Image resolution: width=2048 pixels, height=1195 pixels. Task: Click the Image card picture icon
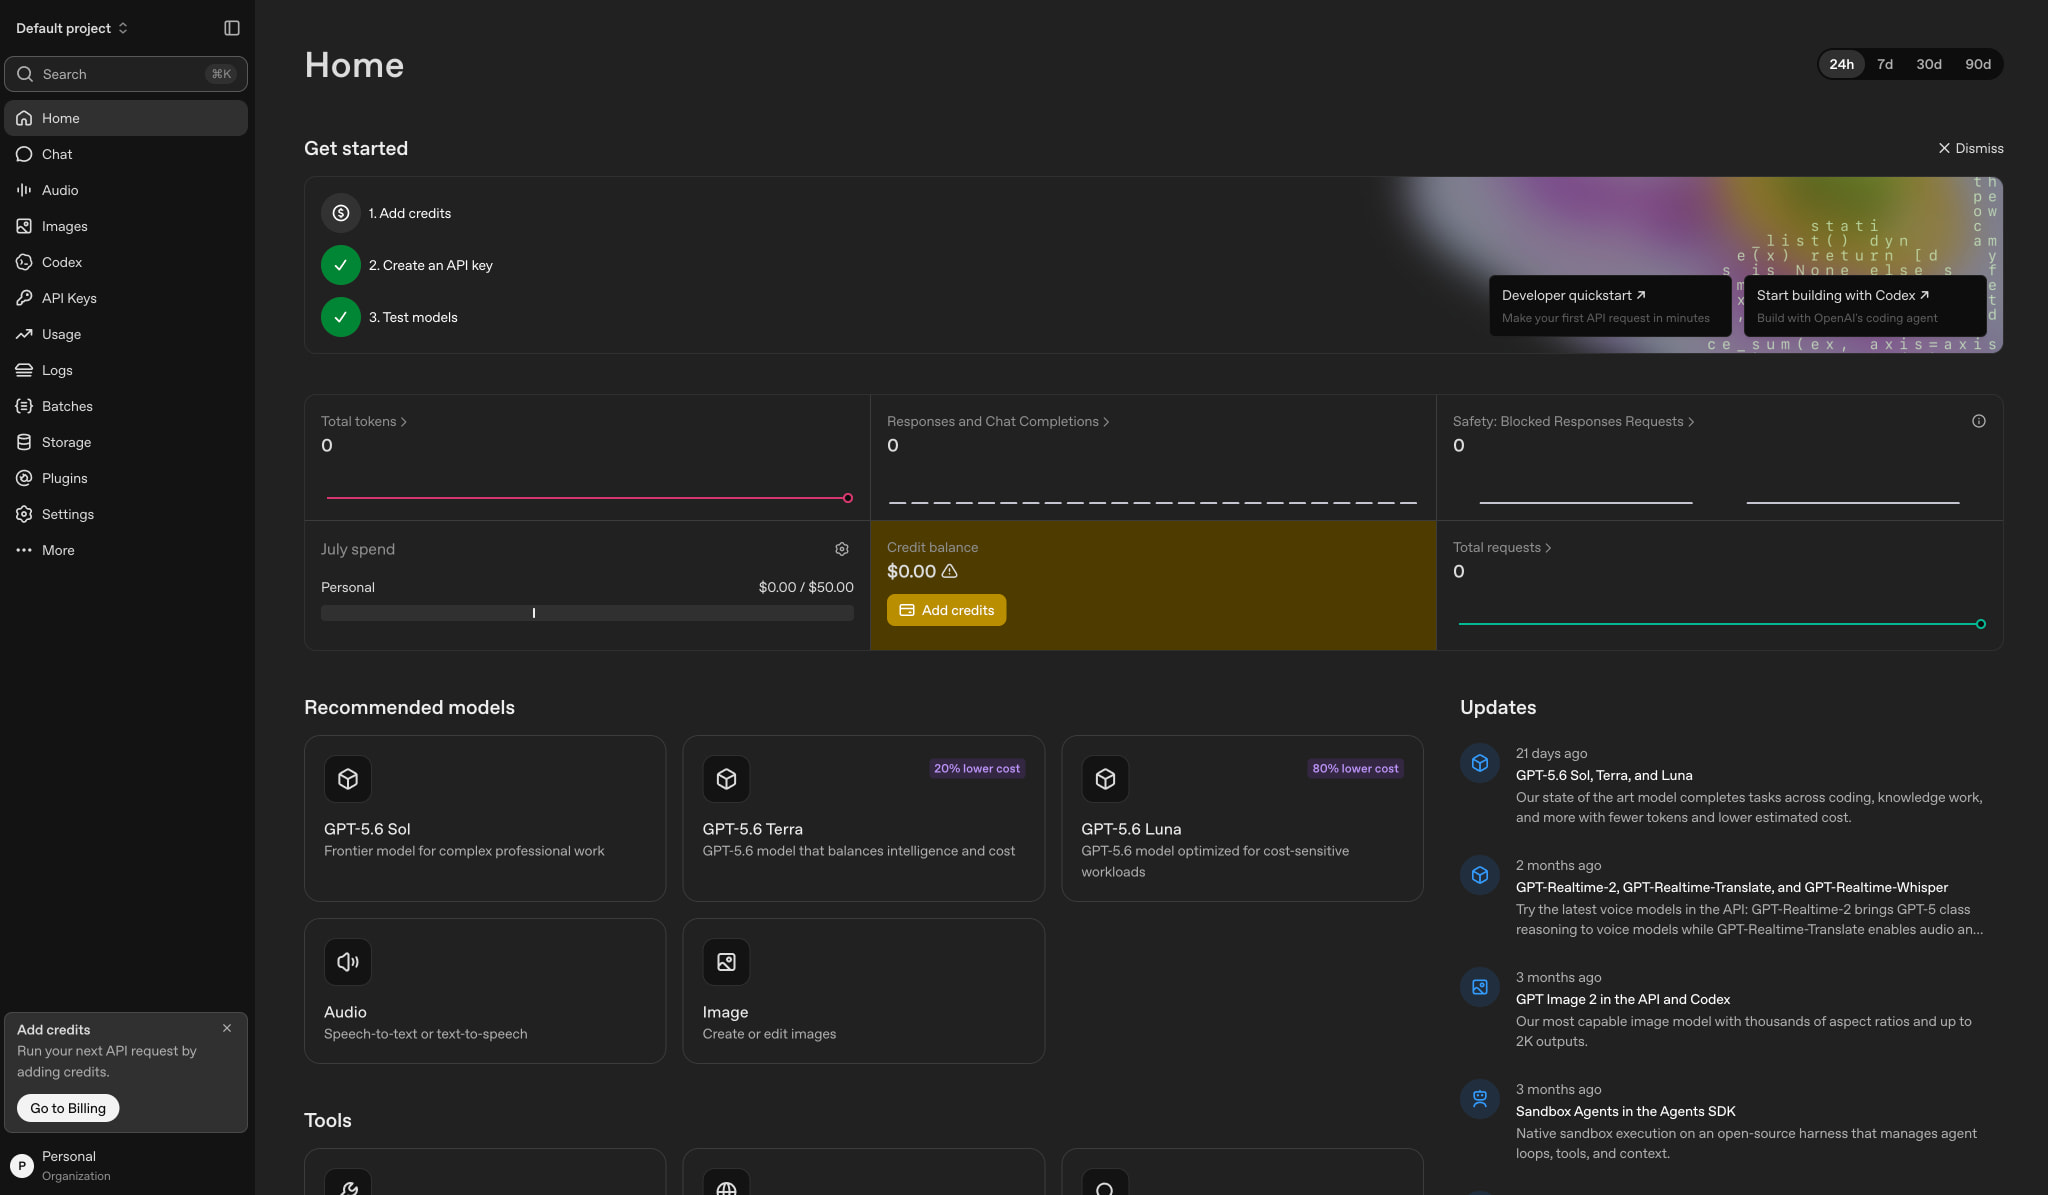tap(726, 962)
